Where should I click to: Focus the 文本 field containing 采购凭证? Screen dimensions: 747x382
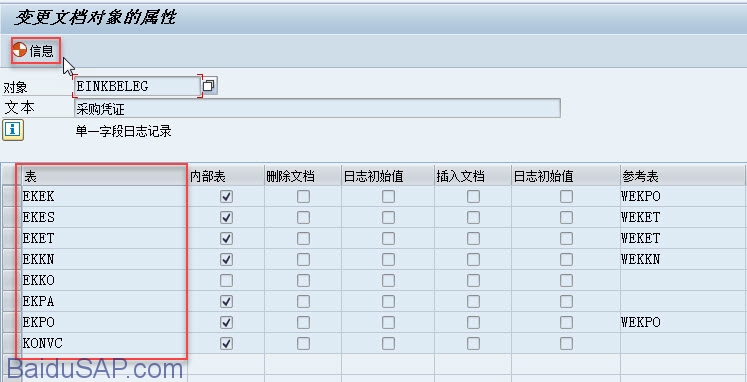[317, 109]
